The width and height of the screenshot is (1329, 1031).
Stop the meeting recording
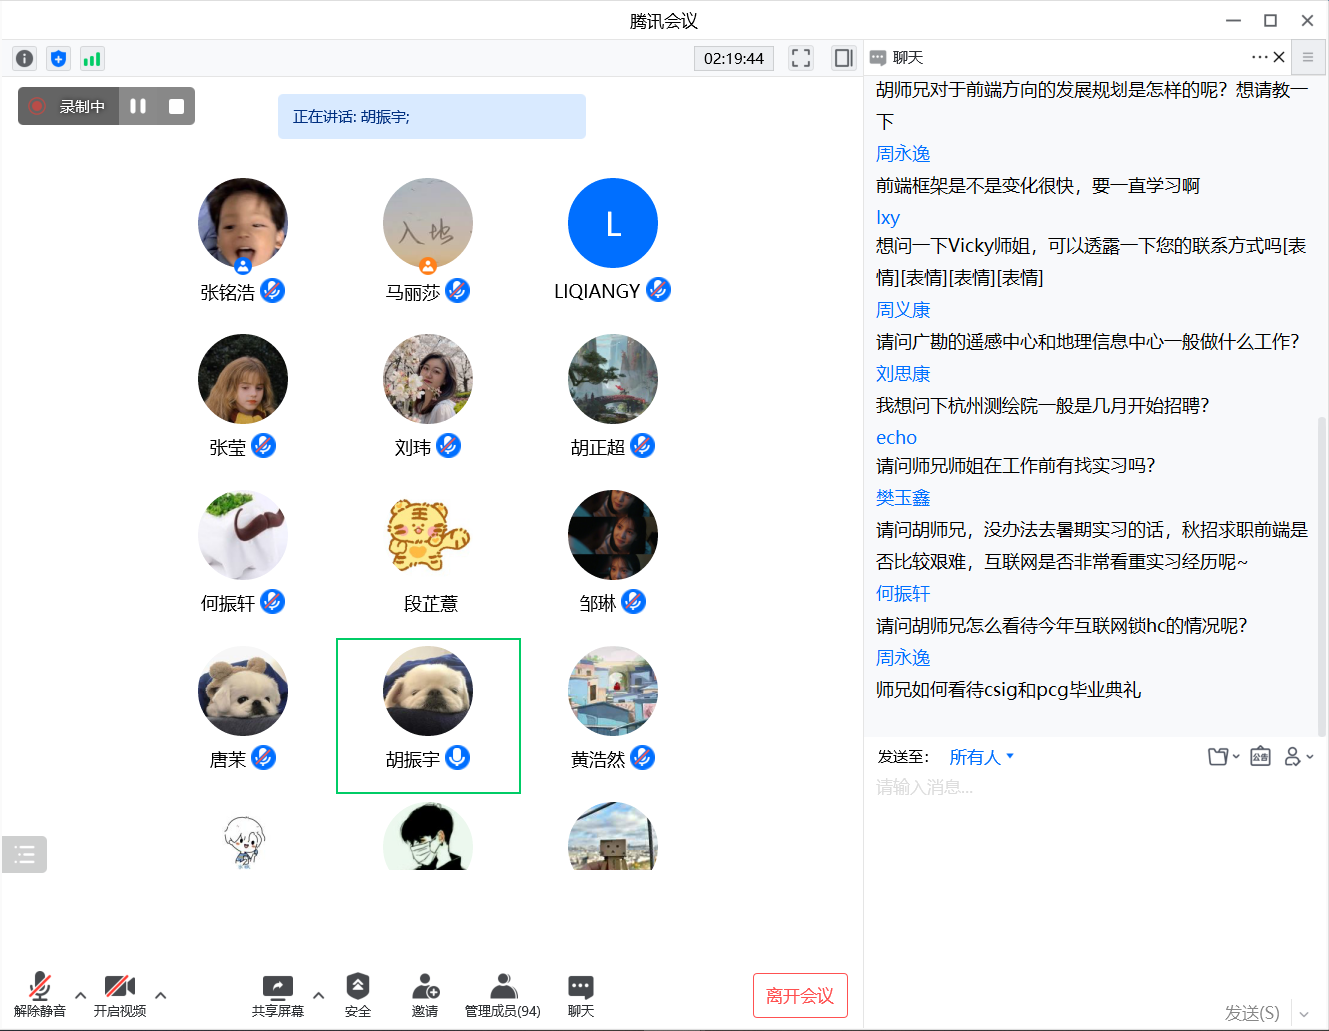176,106
